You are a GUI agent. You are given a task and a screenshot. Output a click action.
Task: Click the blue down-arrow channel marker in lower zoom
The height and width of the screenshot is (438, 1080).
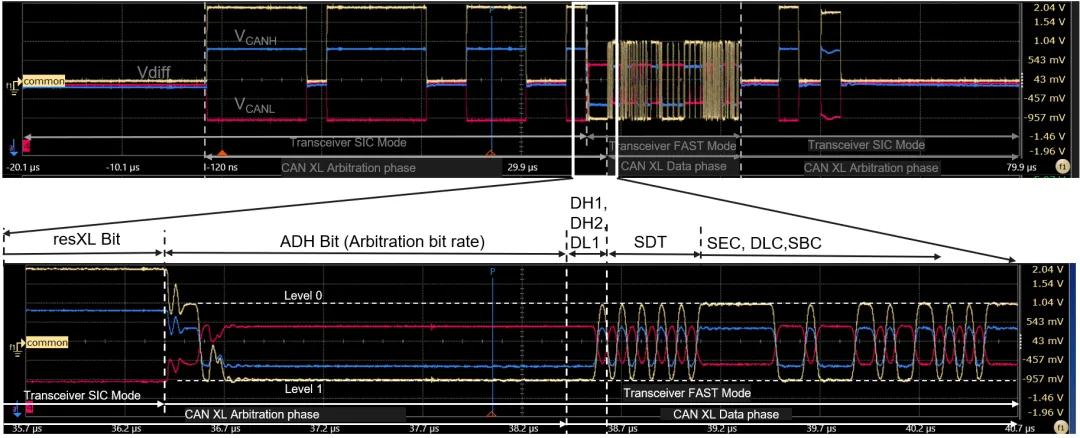[17, 412]
